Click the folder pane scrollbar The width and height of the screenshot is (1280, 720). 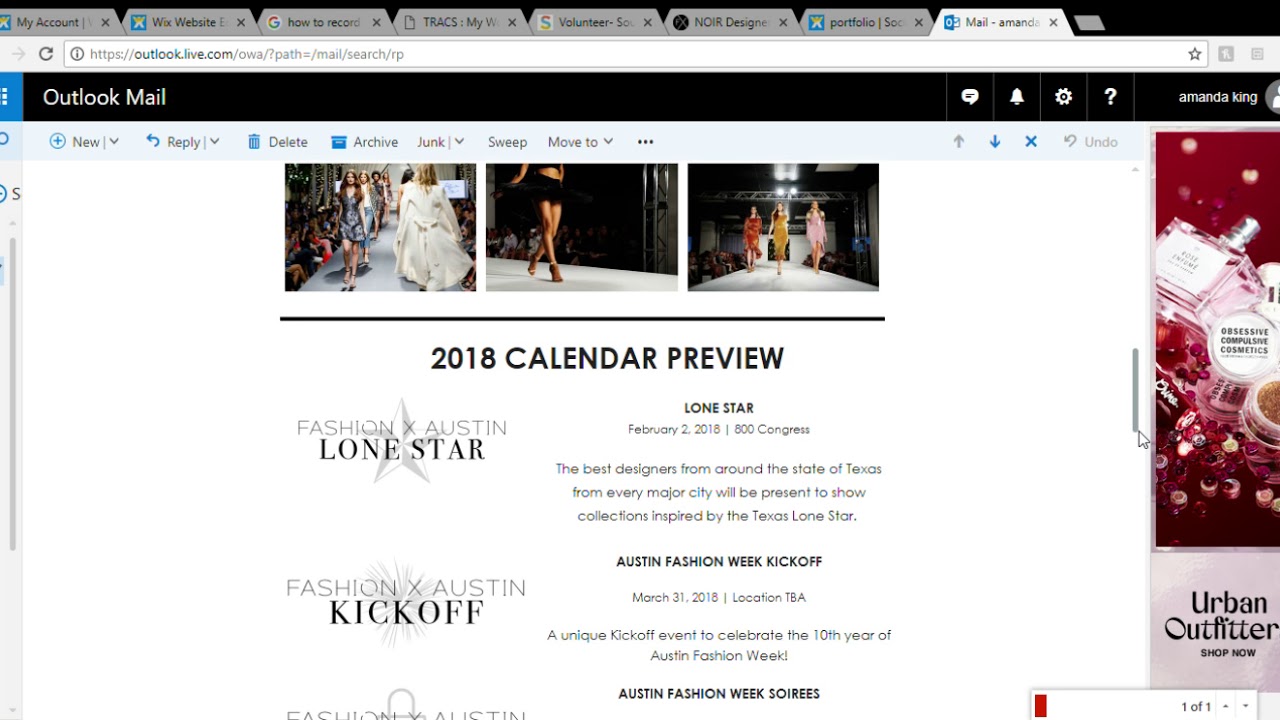pyautogui.click(x=13, y=393)
